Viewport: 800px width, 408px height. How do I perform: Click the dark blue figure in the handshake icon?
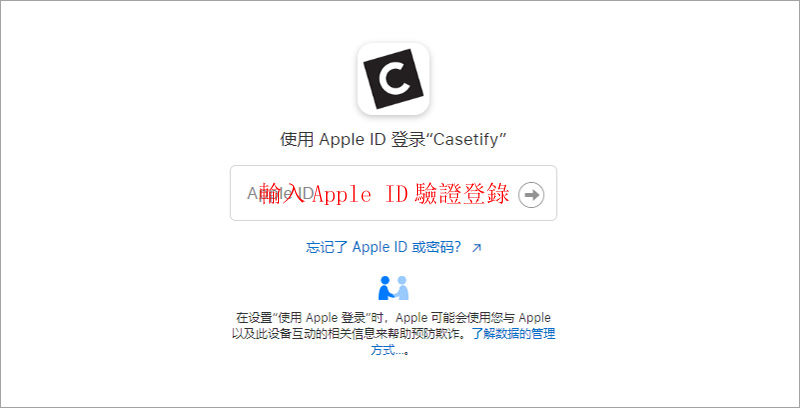point(386,288)
